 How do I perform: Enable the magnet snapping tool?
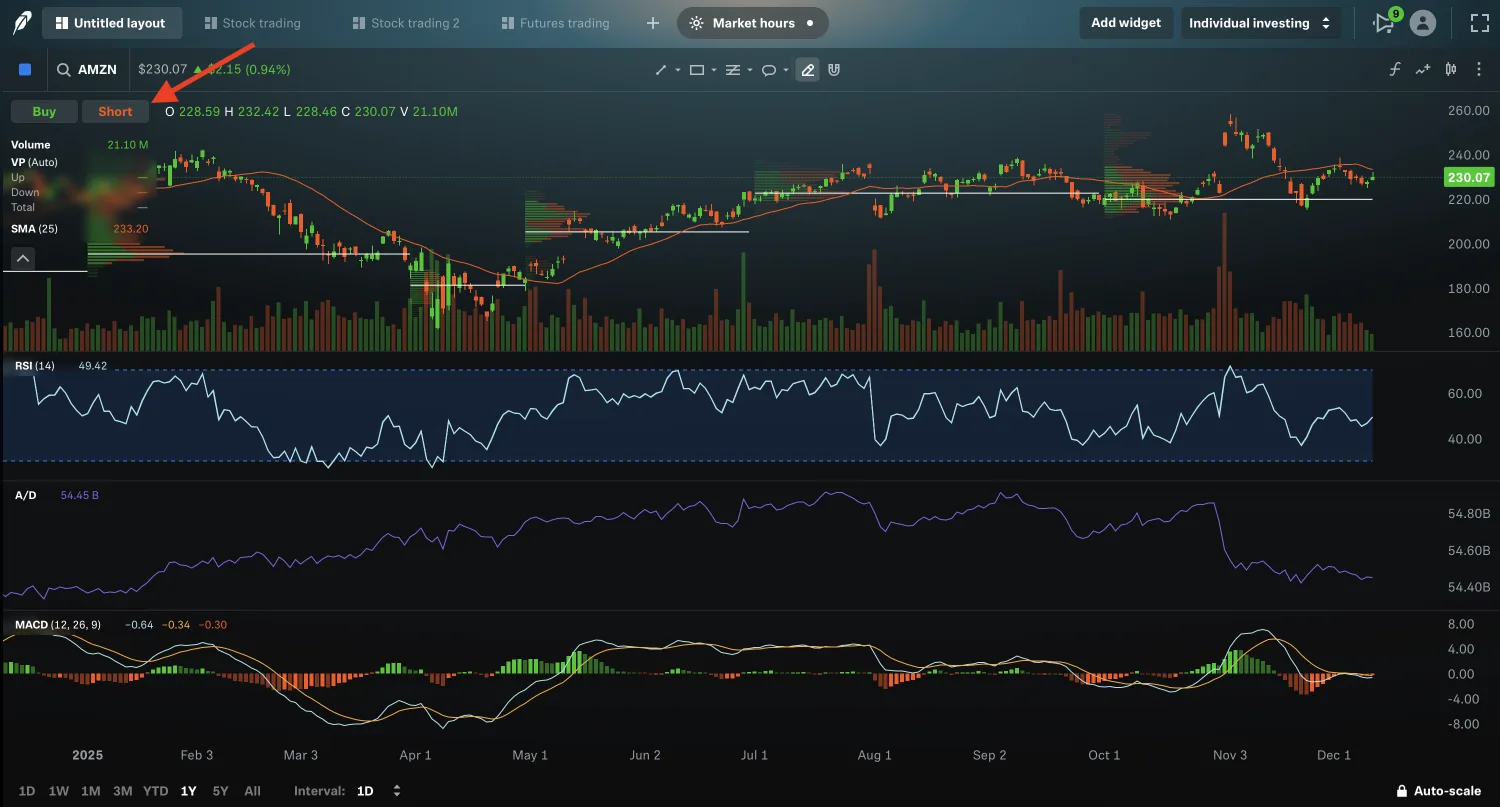point(833,69)
